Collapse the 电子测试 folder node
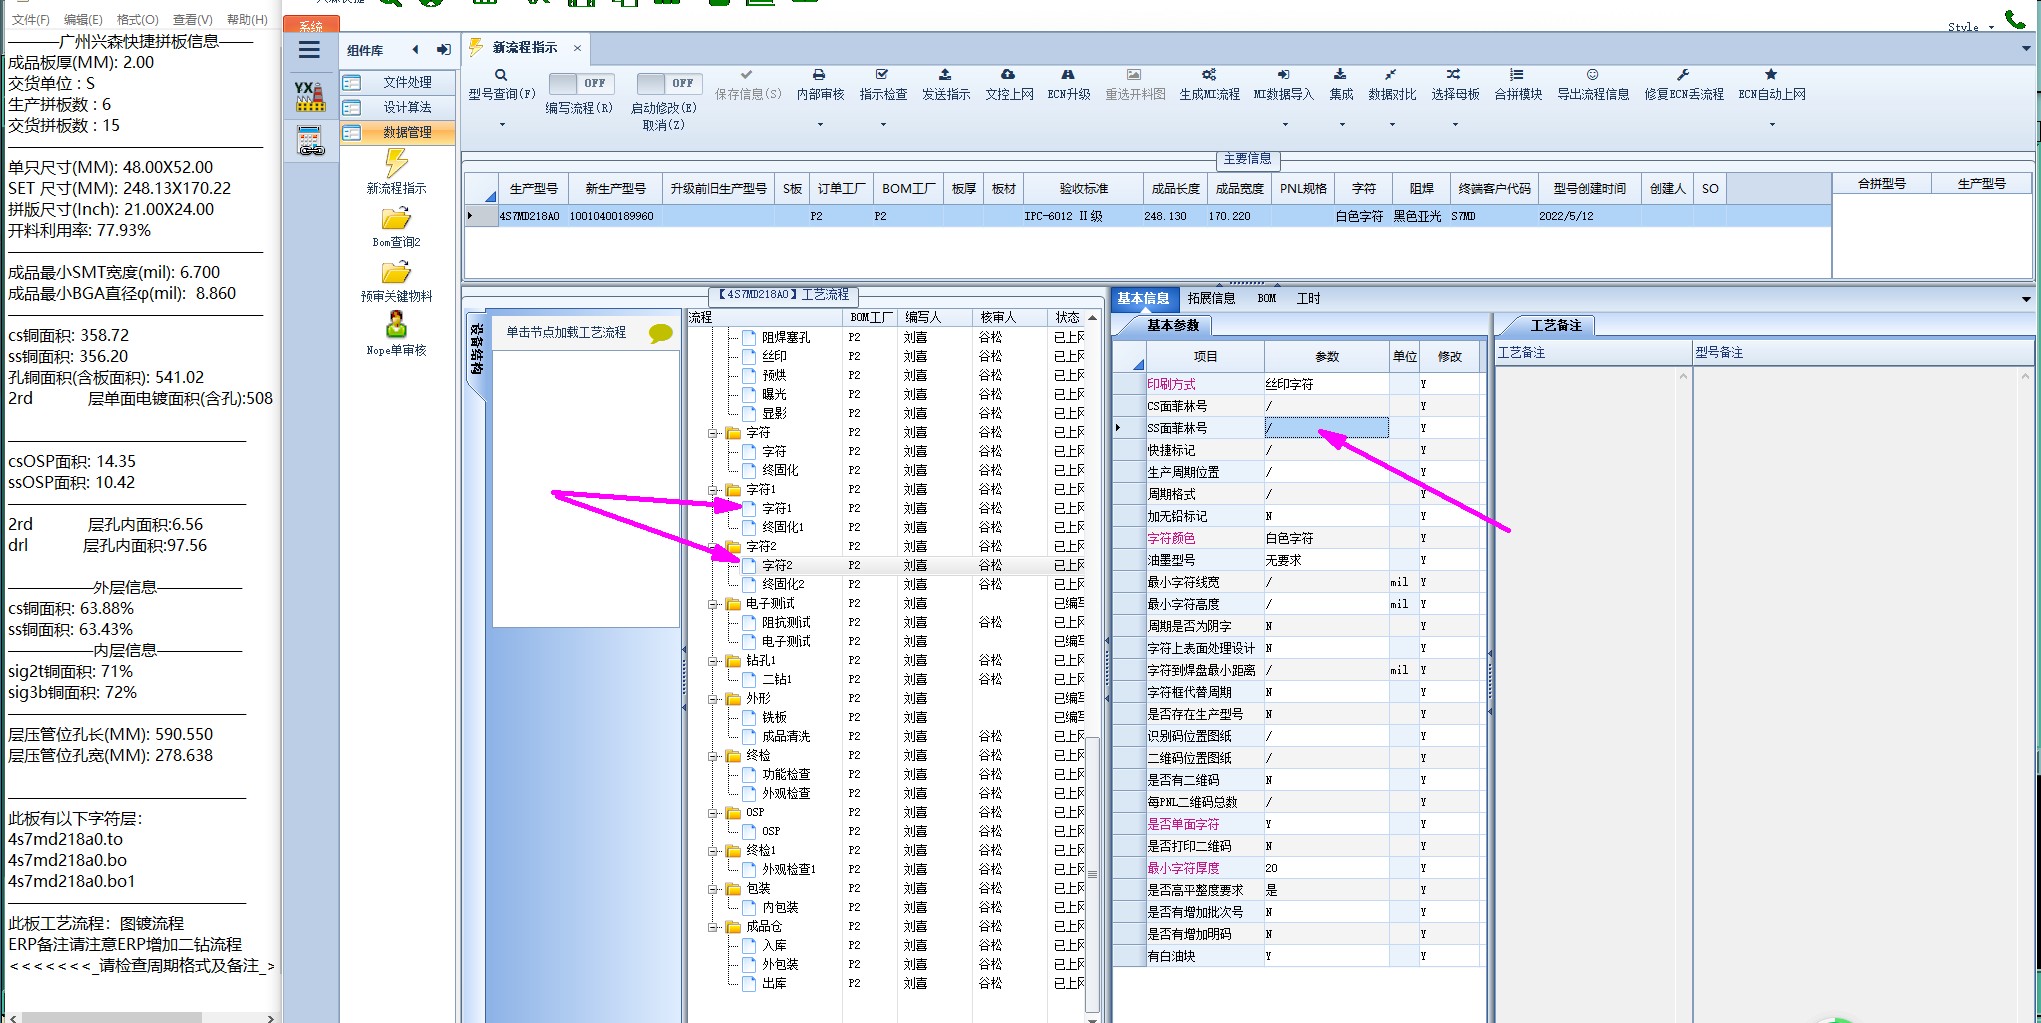The height and width of the screenshot is (1023, 2041). 714,604
